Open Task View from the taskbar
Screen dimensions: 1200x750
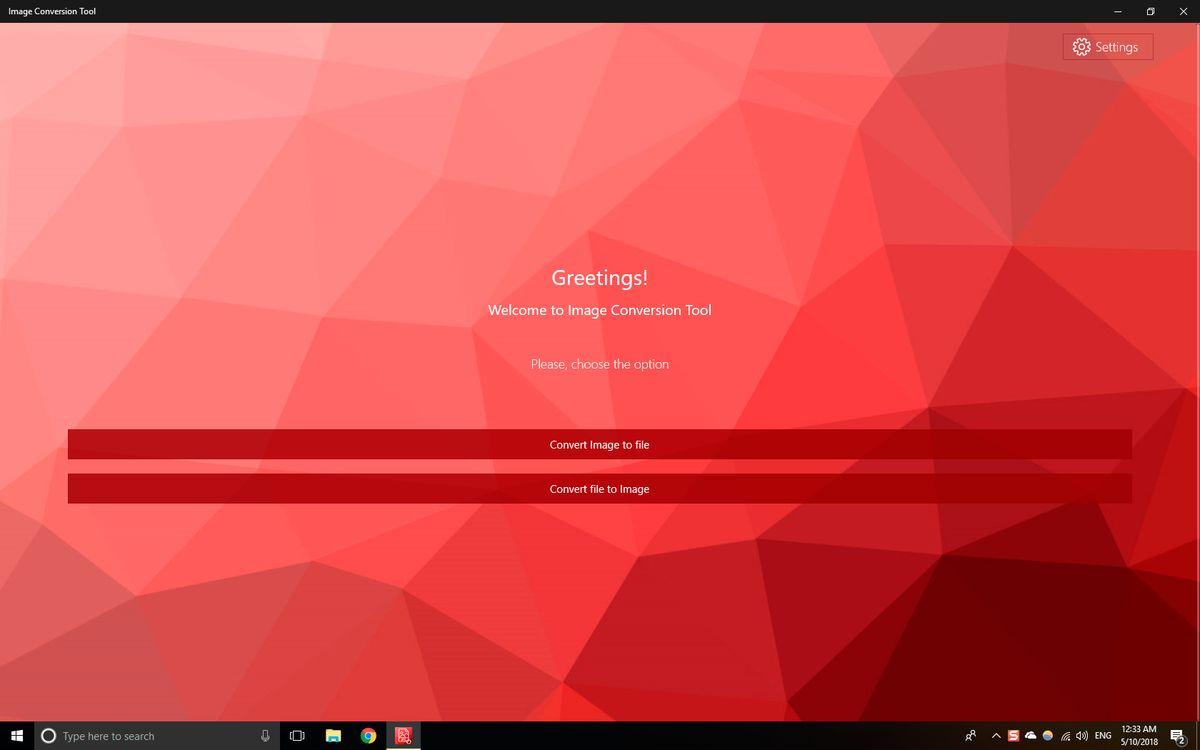coord(297,736)
